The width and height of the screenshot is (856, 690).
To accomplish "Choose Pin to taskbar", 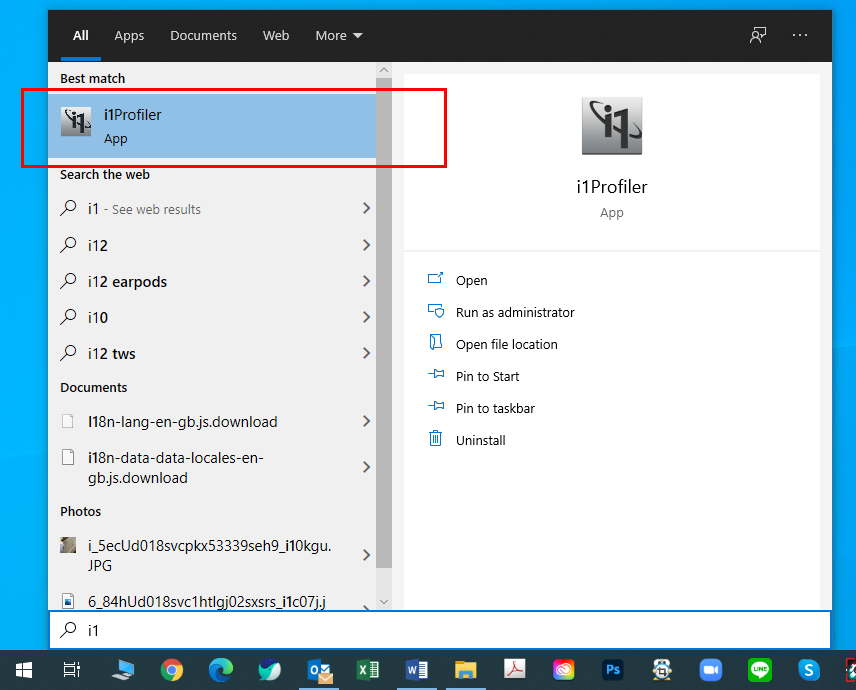I will 495,408.
